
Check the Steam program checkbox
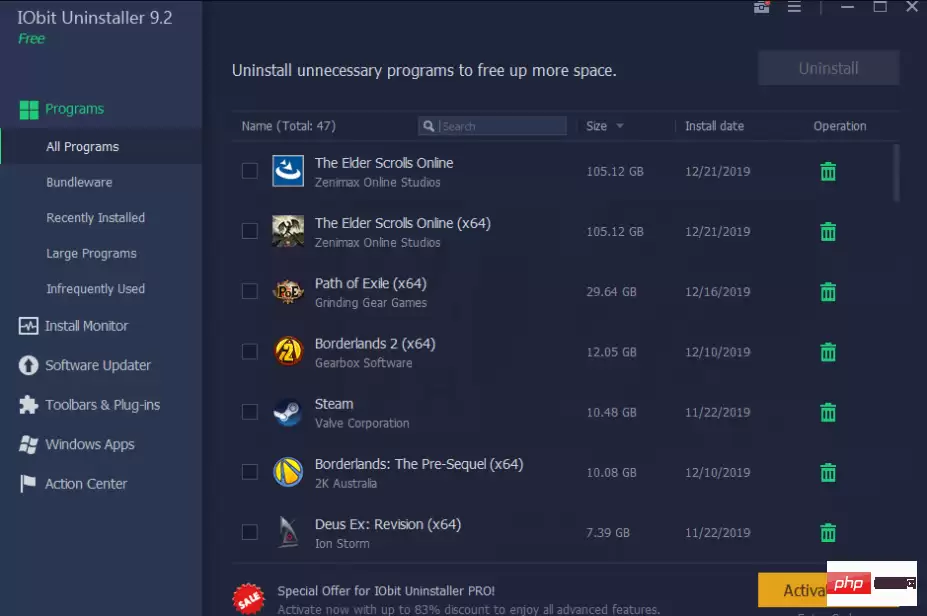pyautogui.click(x=249, y=412)
